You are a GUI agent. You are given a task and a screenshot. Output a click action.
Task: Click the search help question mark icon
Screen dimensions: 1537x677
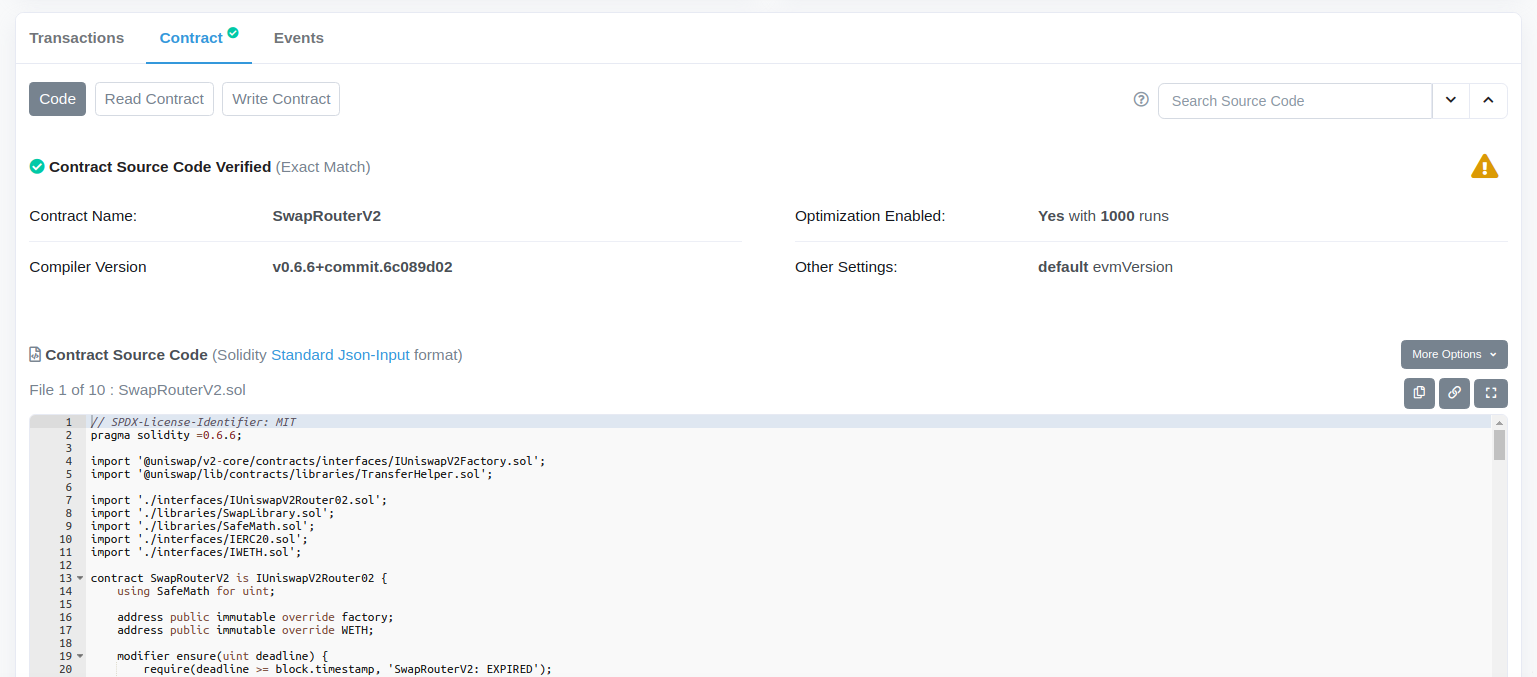(1141, 100)
